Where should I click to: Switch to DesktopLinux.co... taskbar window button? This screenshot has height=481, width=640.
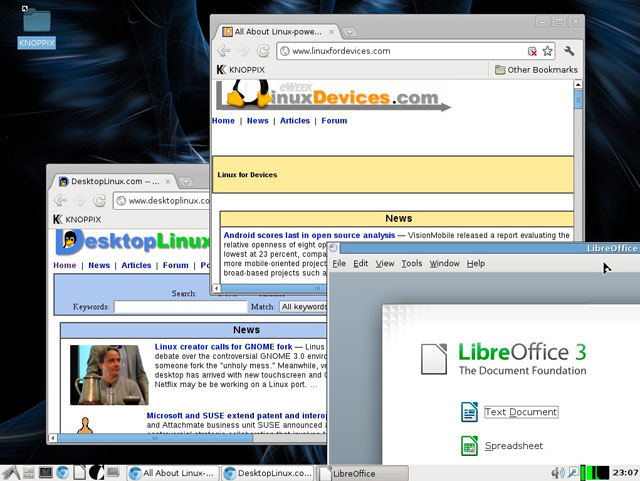(x=268, y=473)
